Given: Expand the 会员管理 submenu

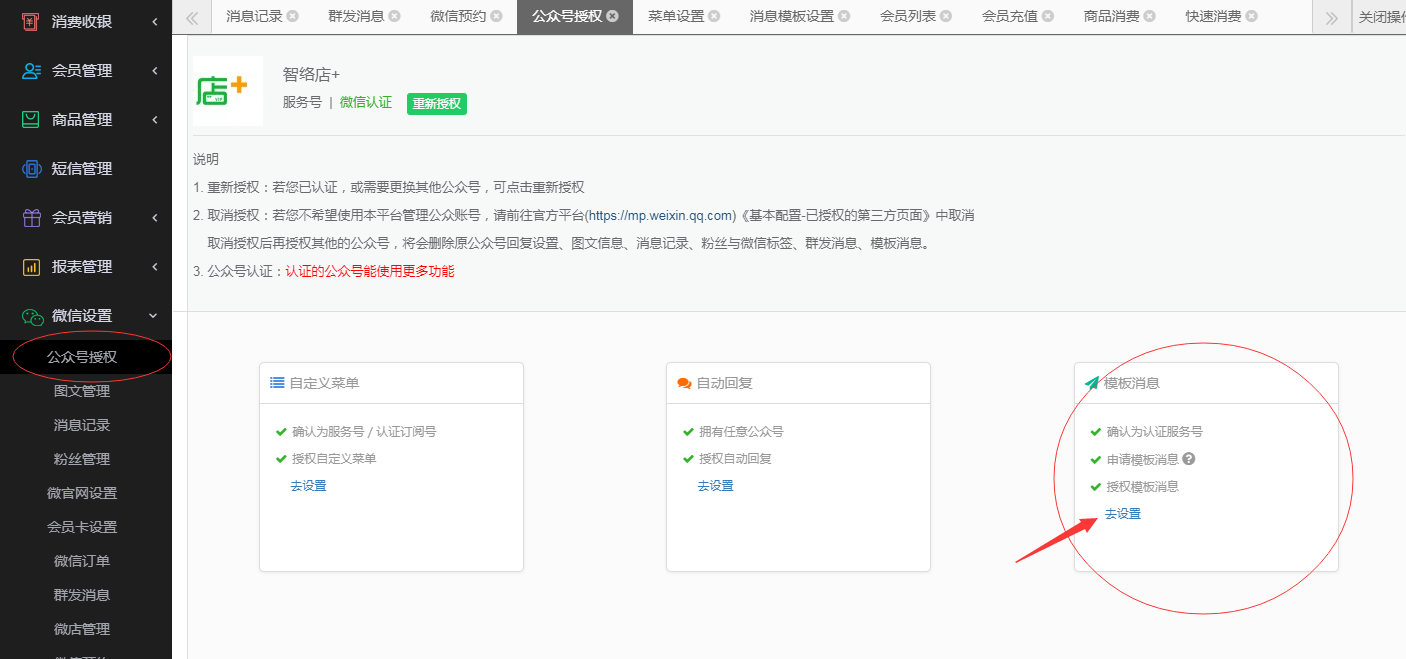Looking at the screenshot, I should 155,70.
